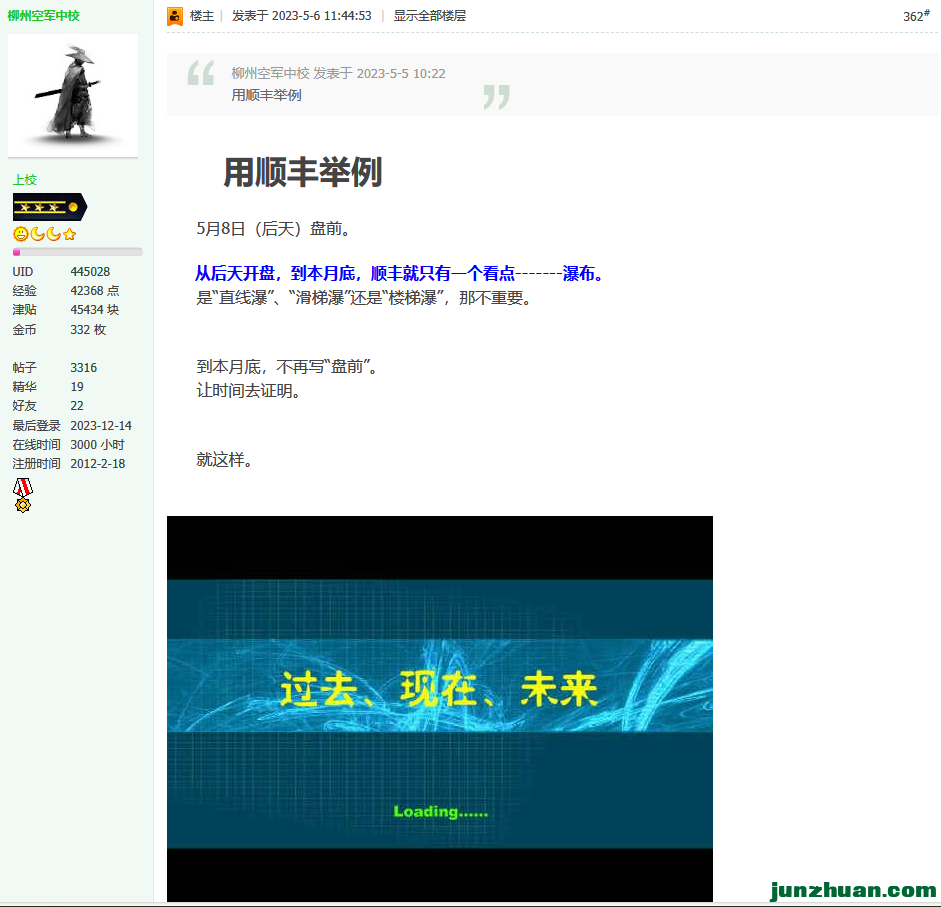Click the medal icon below 注册时间
The image size is (941, 907).
(x=22, y=494)
